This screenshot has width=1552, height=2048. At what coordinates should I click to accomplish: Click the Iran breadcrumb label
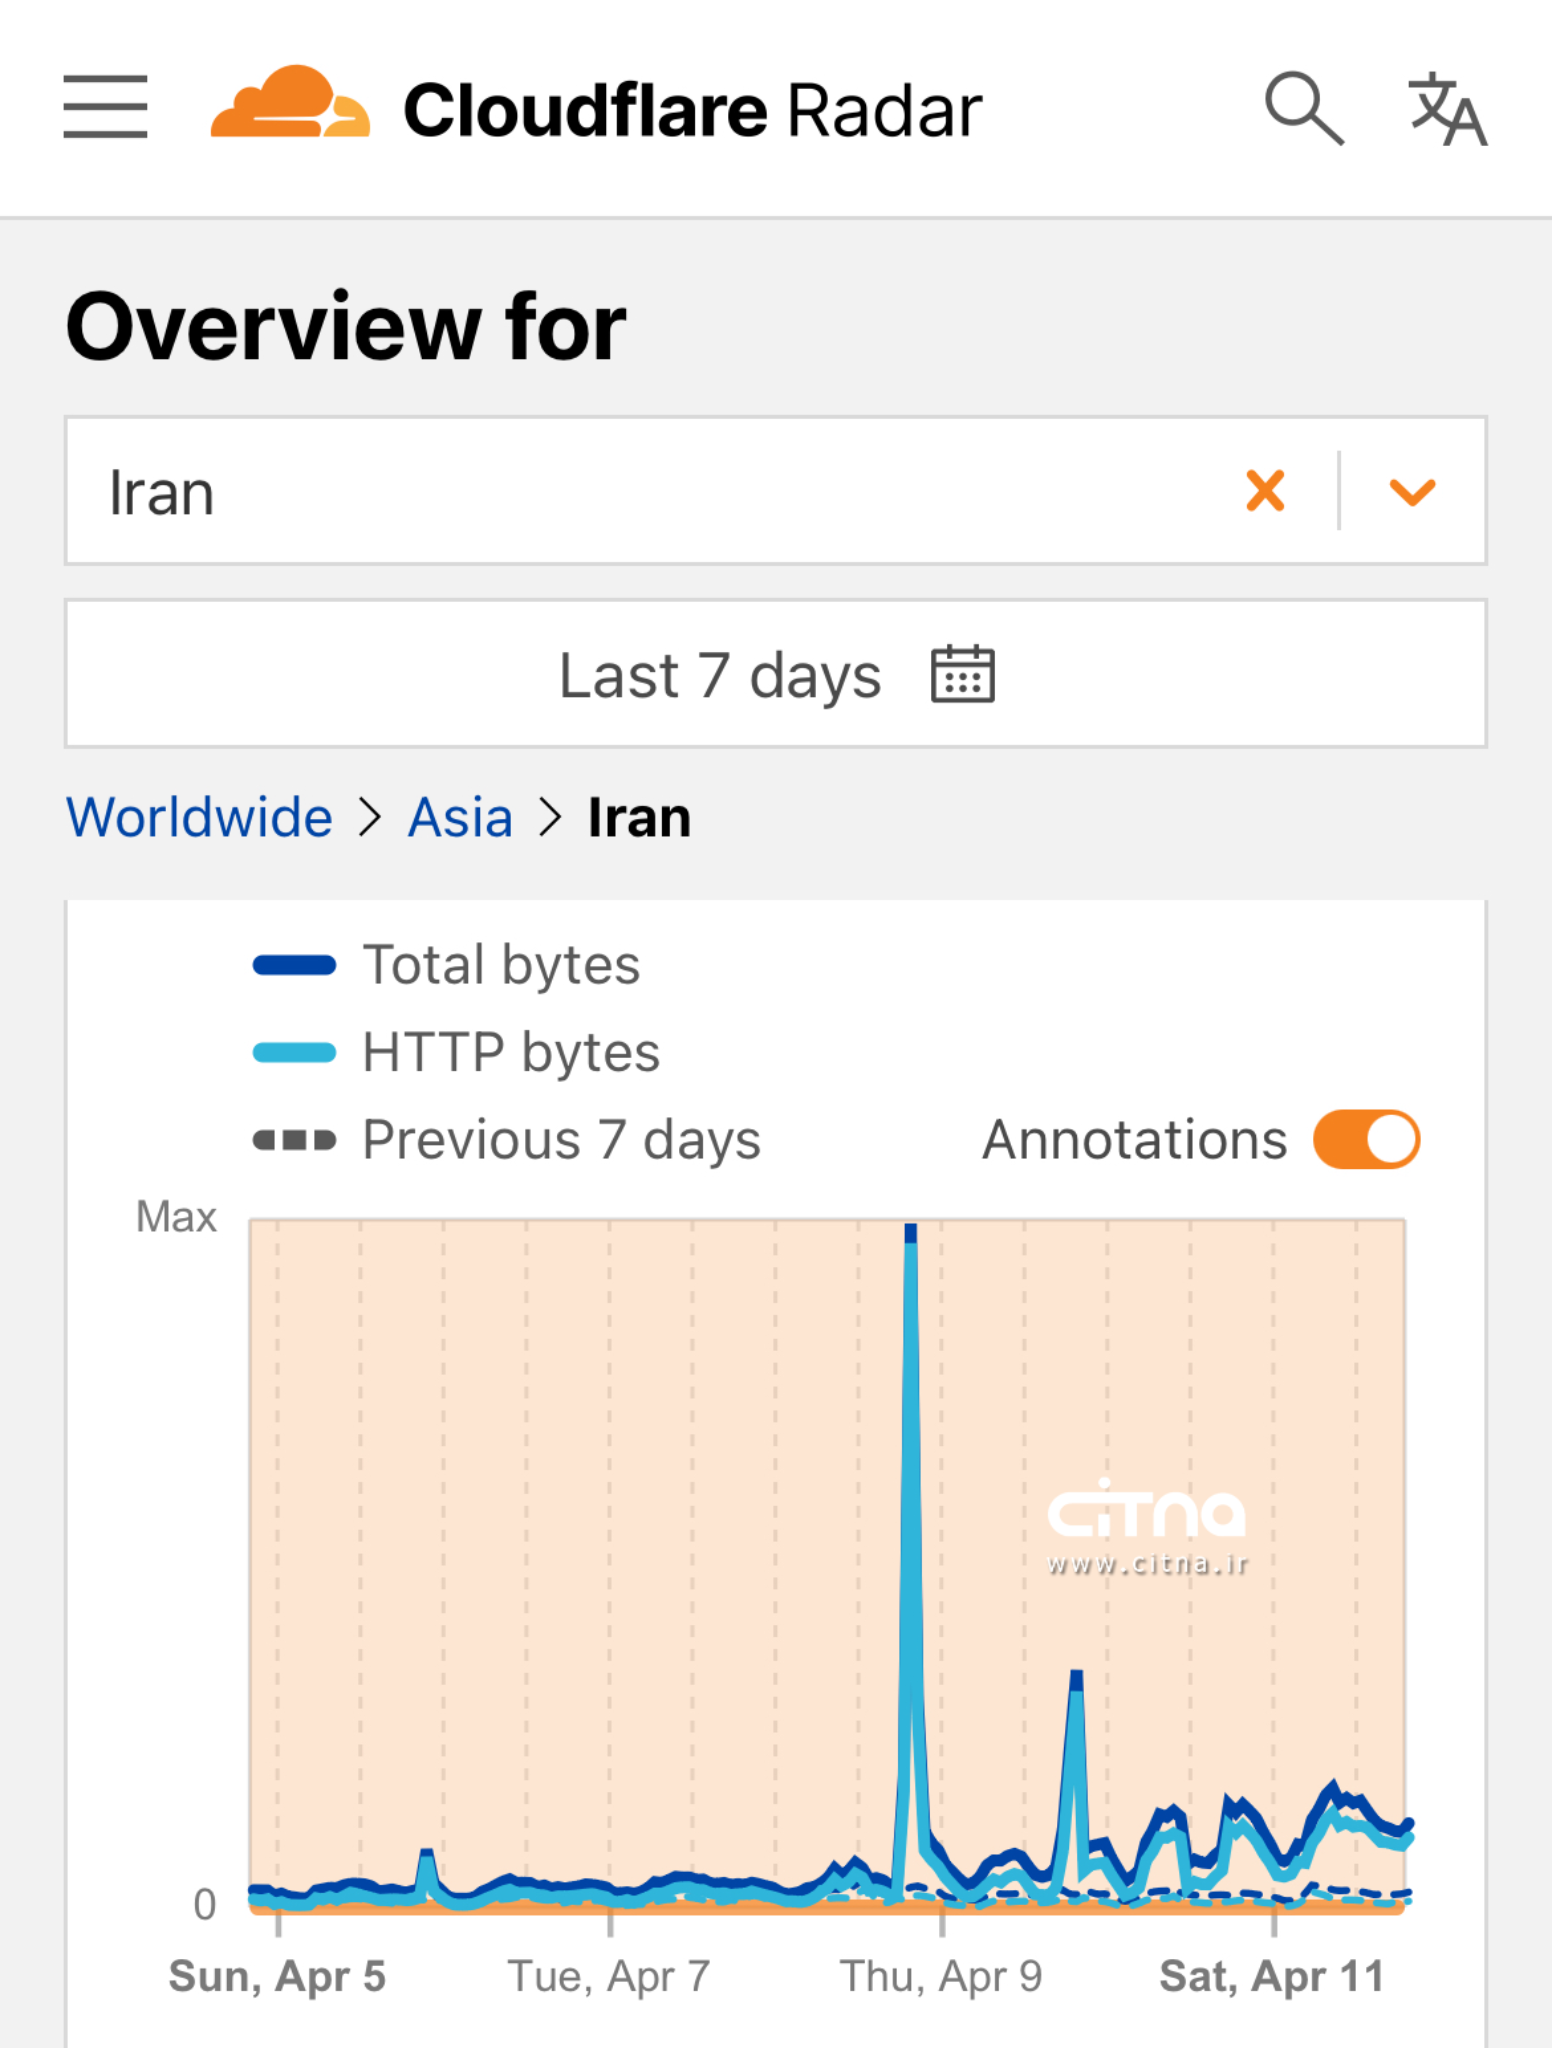639,816
